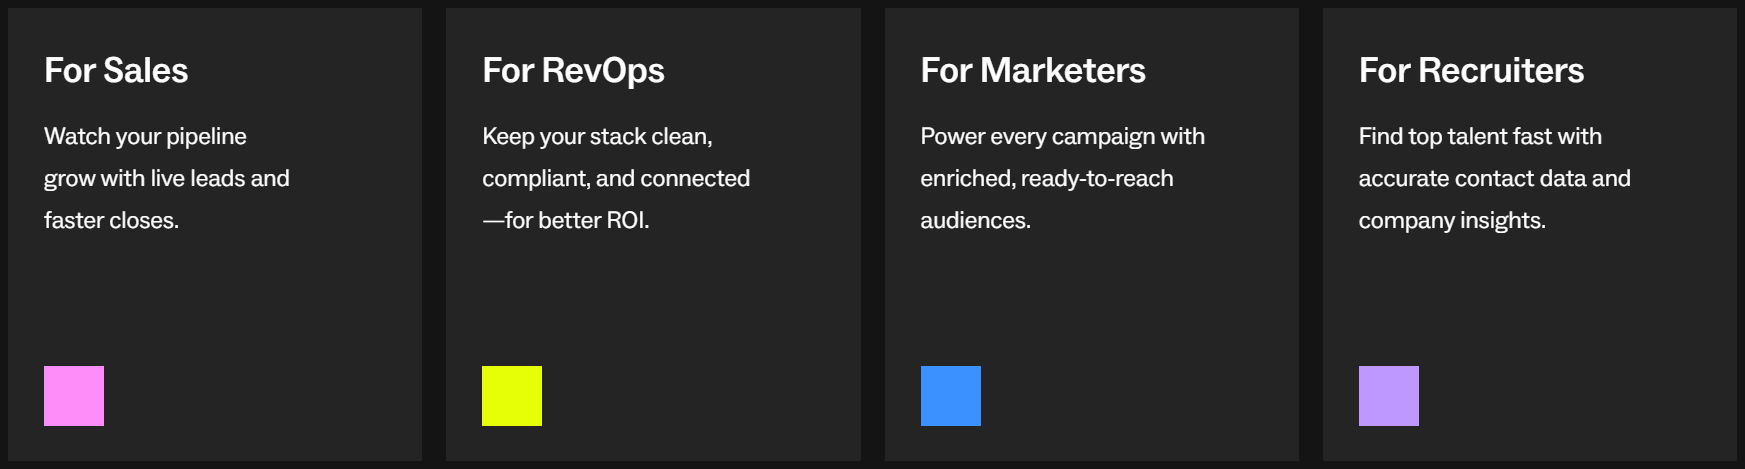The width and height of the screenshot is (1745, 469).
Task: Click the "grow with live leads and" line
Action: click(x=167, y=178)
